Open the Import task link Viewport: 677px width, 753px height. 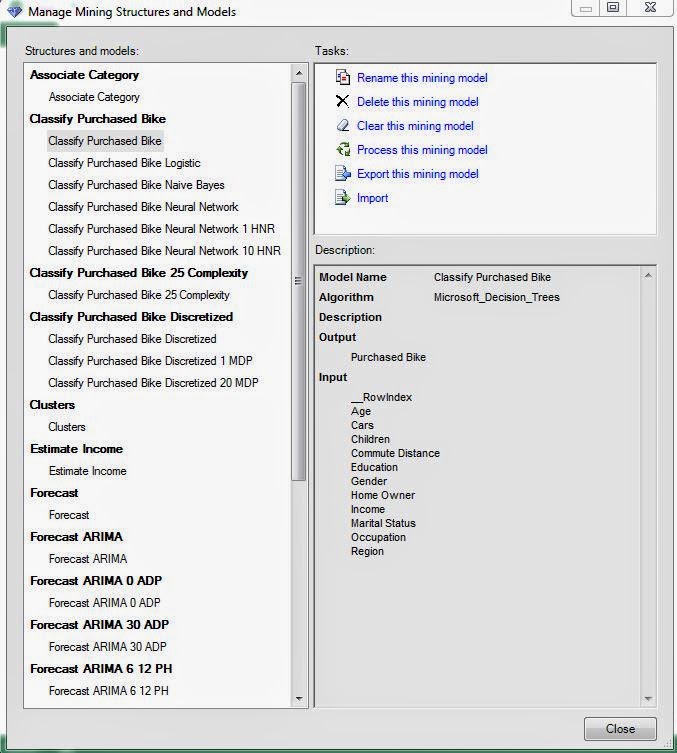click(372, 198)
